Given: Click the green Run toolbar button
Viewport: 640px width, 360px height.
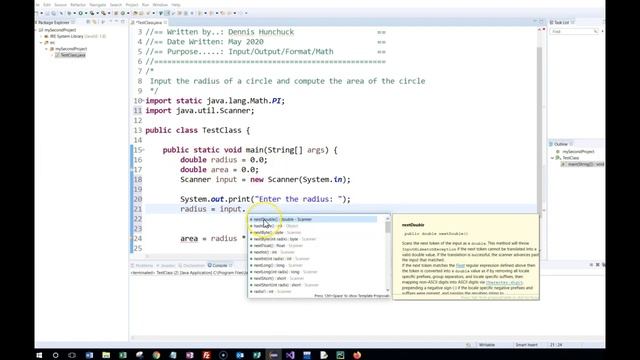Looking at the screenshot, I should click(80, 13).
